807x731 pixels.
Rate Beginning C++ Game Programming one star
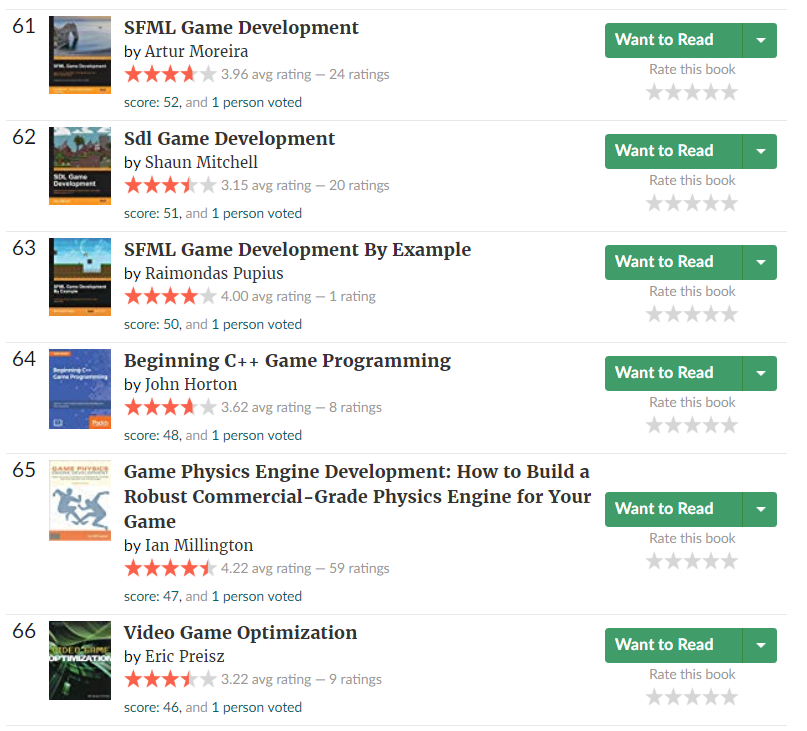tap(655, 425)
